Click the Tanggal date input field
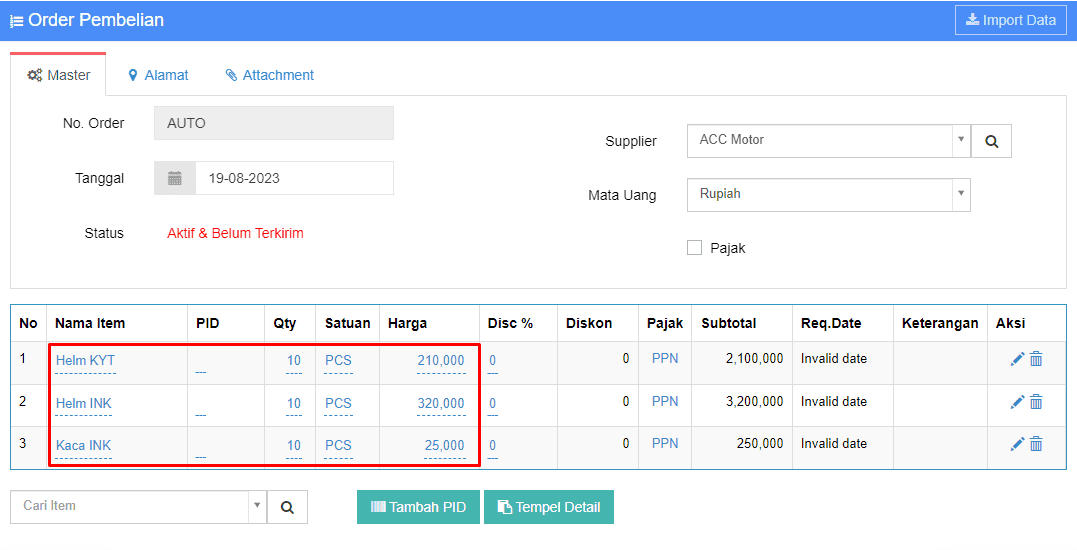The height and width of the screenshot is (550, 1077). [x=295, y=178]
